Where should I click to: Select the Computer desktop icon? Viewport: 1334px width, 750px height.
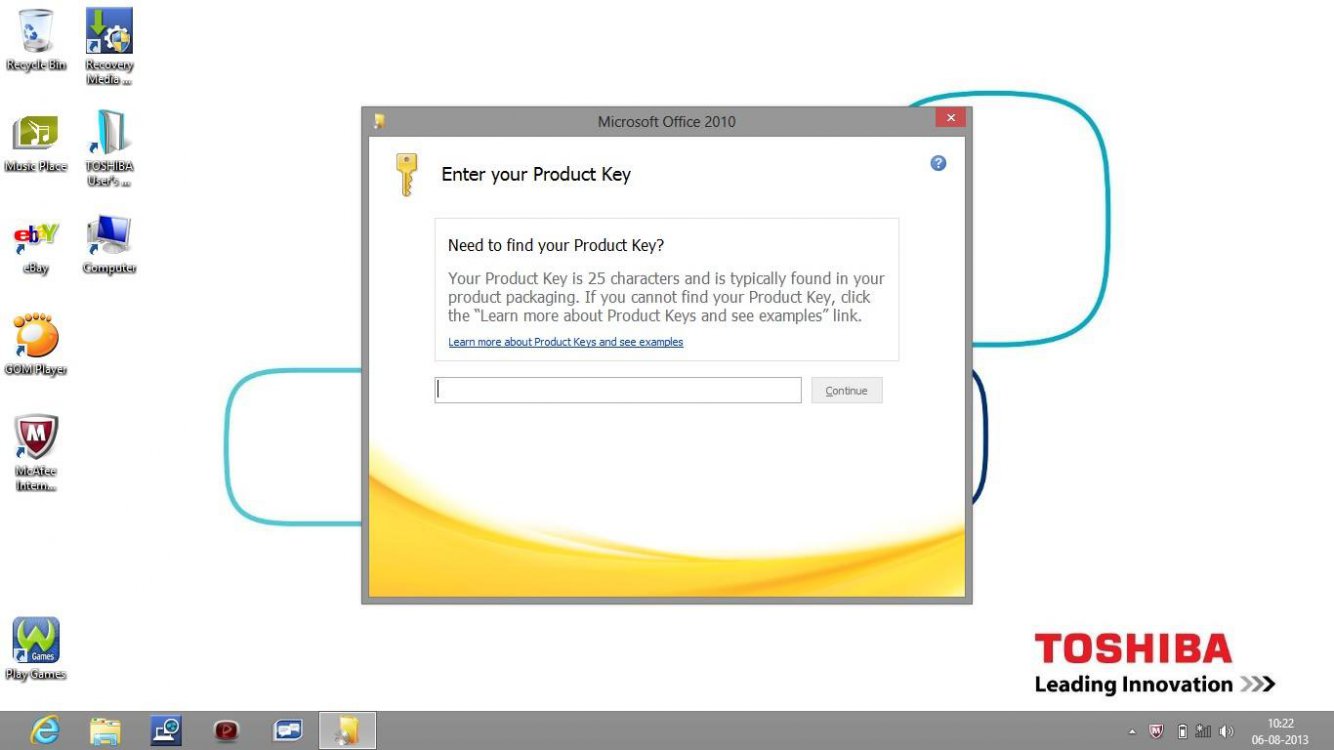pyautogui.click(x=109, y=244)
